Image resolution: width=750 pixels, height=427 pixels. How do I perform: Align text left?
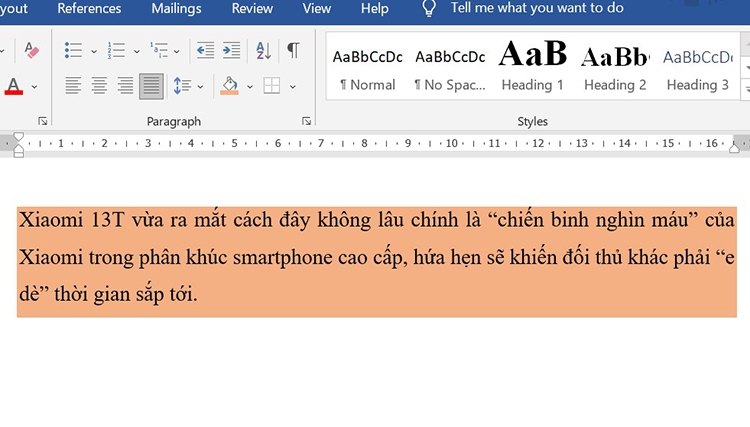click(x=73, y=86)
